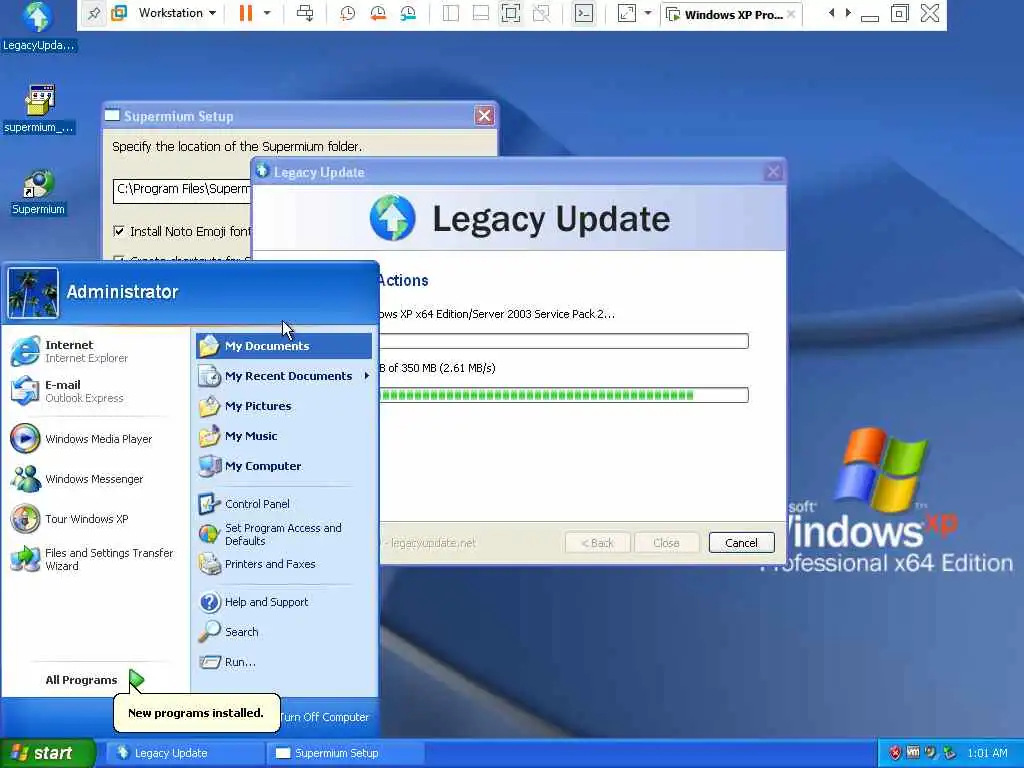Open My Pictures
The width and height of the screenshot is (1024, 768).
point(283,406)
